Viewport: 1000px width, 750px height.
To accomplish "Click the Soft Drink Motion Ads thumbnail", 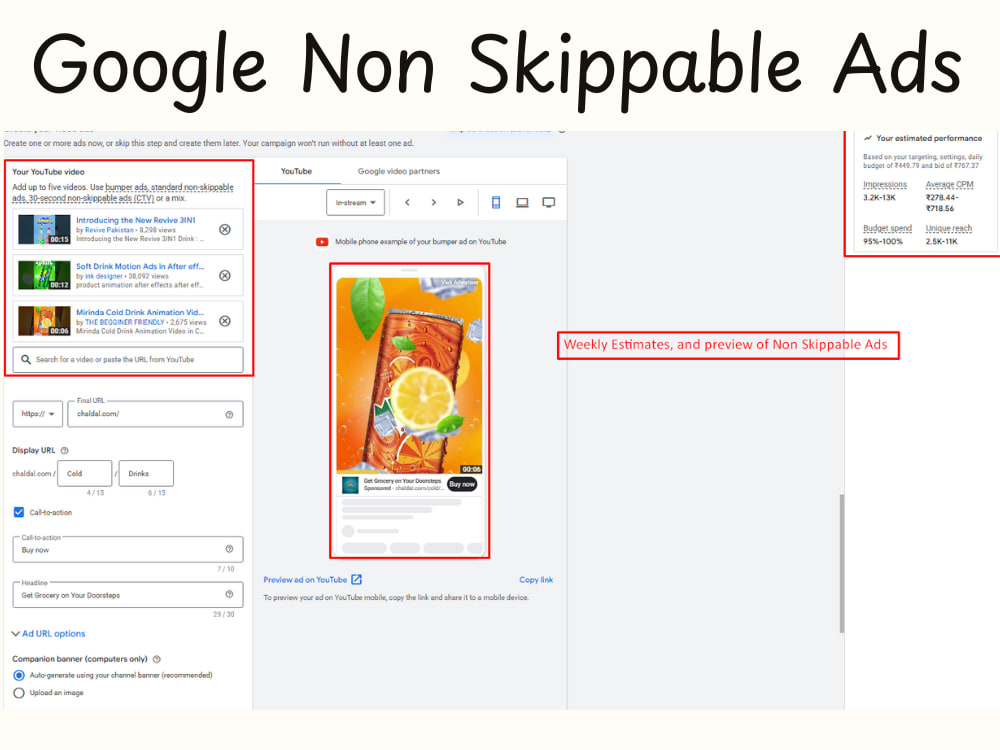I will (44, 276).
